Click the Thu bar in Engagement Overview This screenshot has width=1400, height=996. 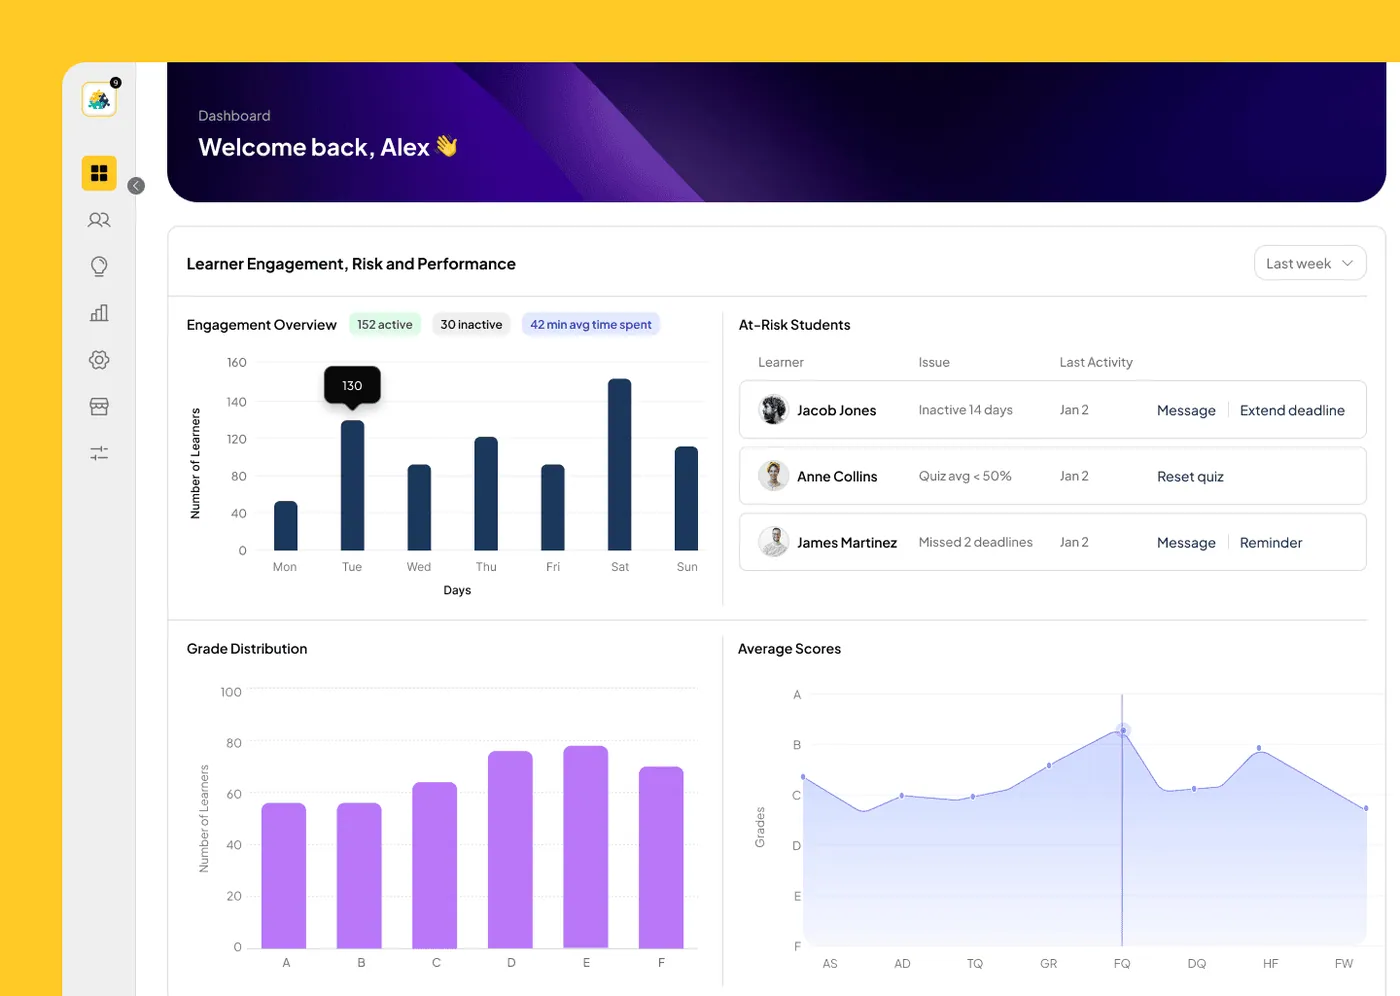[x=486, y=493]
